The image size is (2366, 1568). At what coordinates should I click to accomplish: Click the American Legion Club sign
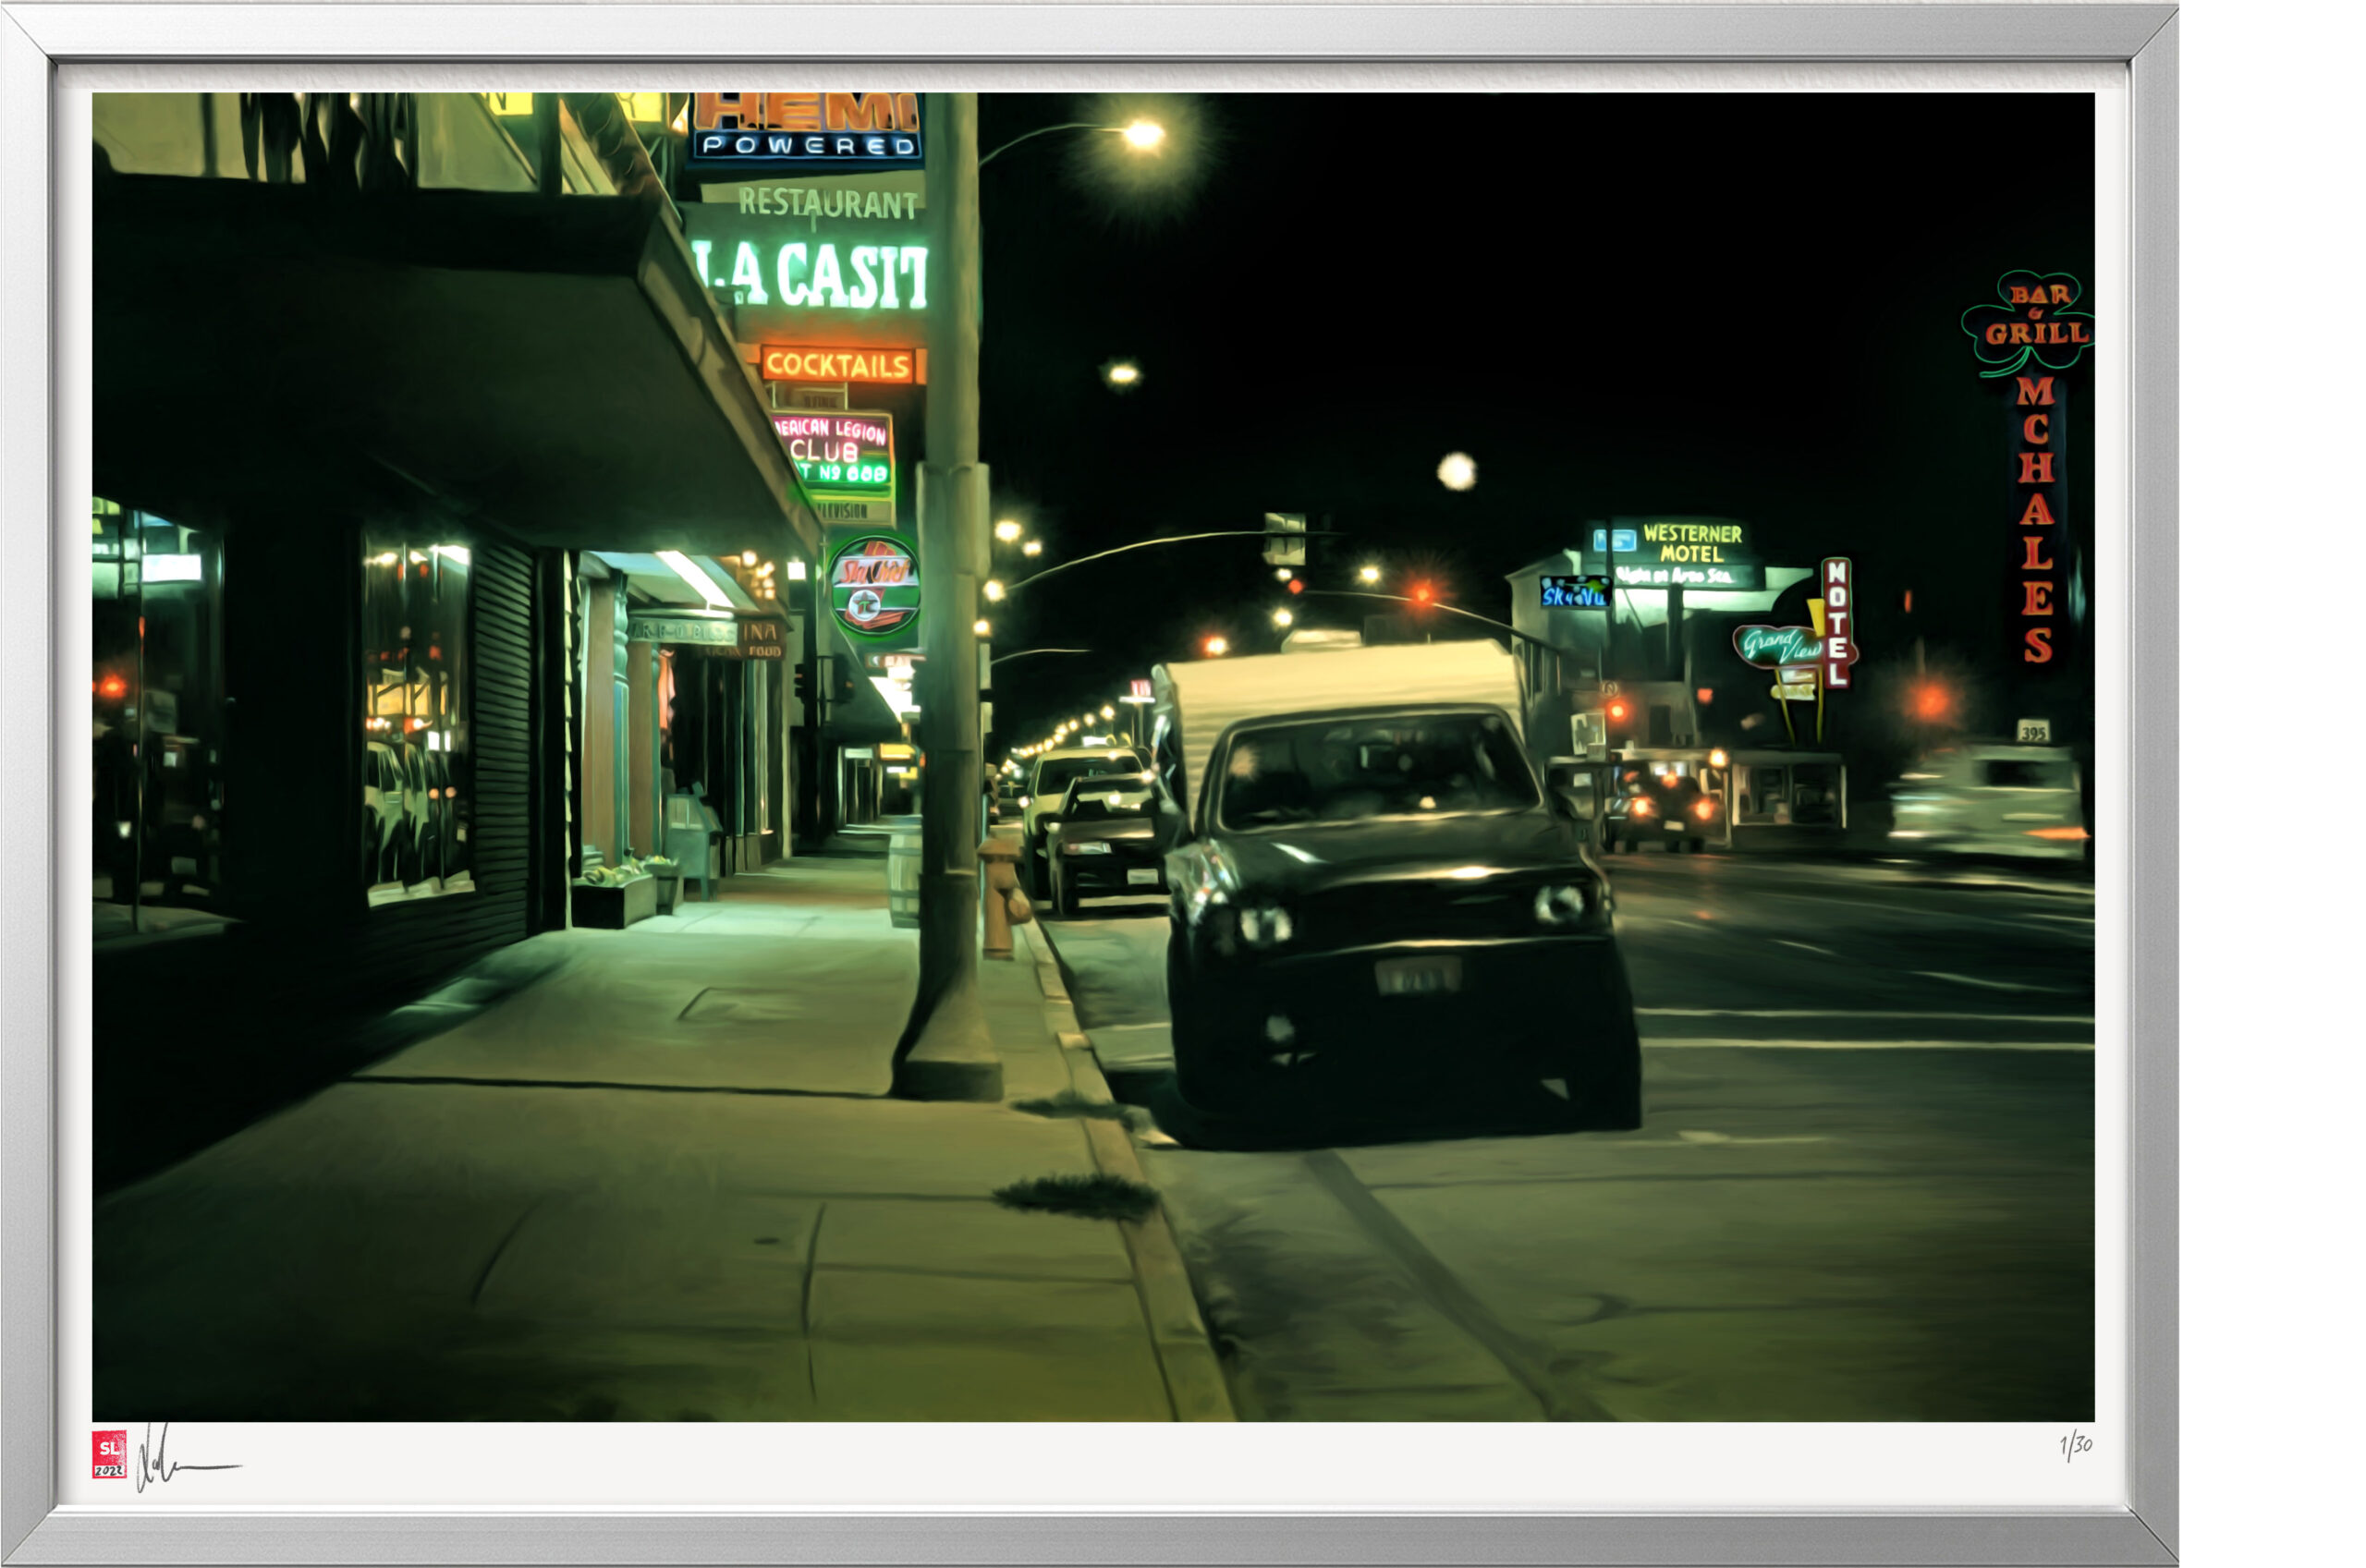(x=832, y=451)
